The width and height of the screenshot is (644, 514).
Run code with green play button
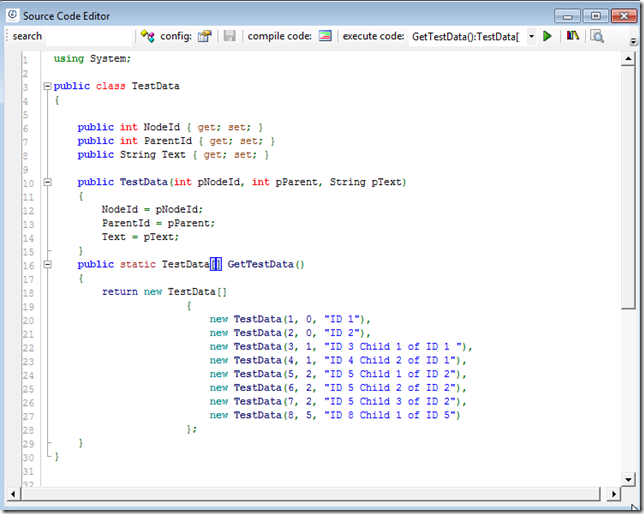tap(547, 36)
